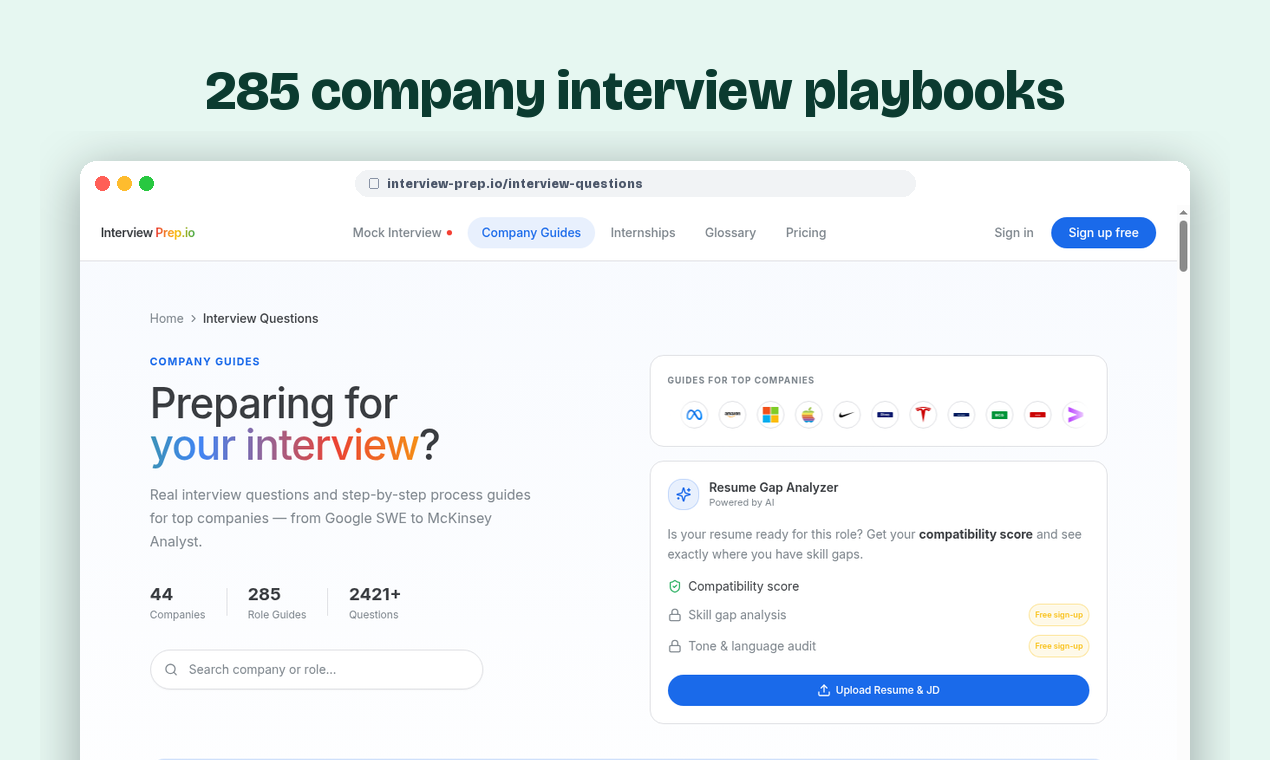Select the search magnifier icon
The image size is (1270, 760).
pos(171,669)
